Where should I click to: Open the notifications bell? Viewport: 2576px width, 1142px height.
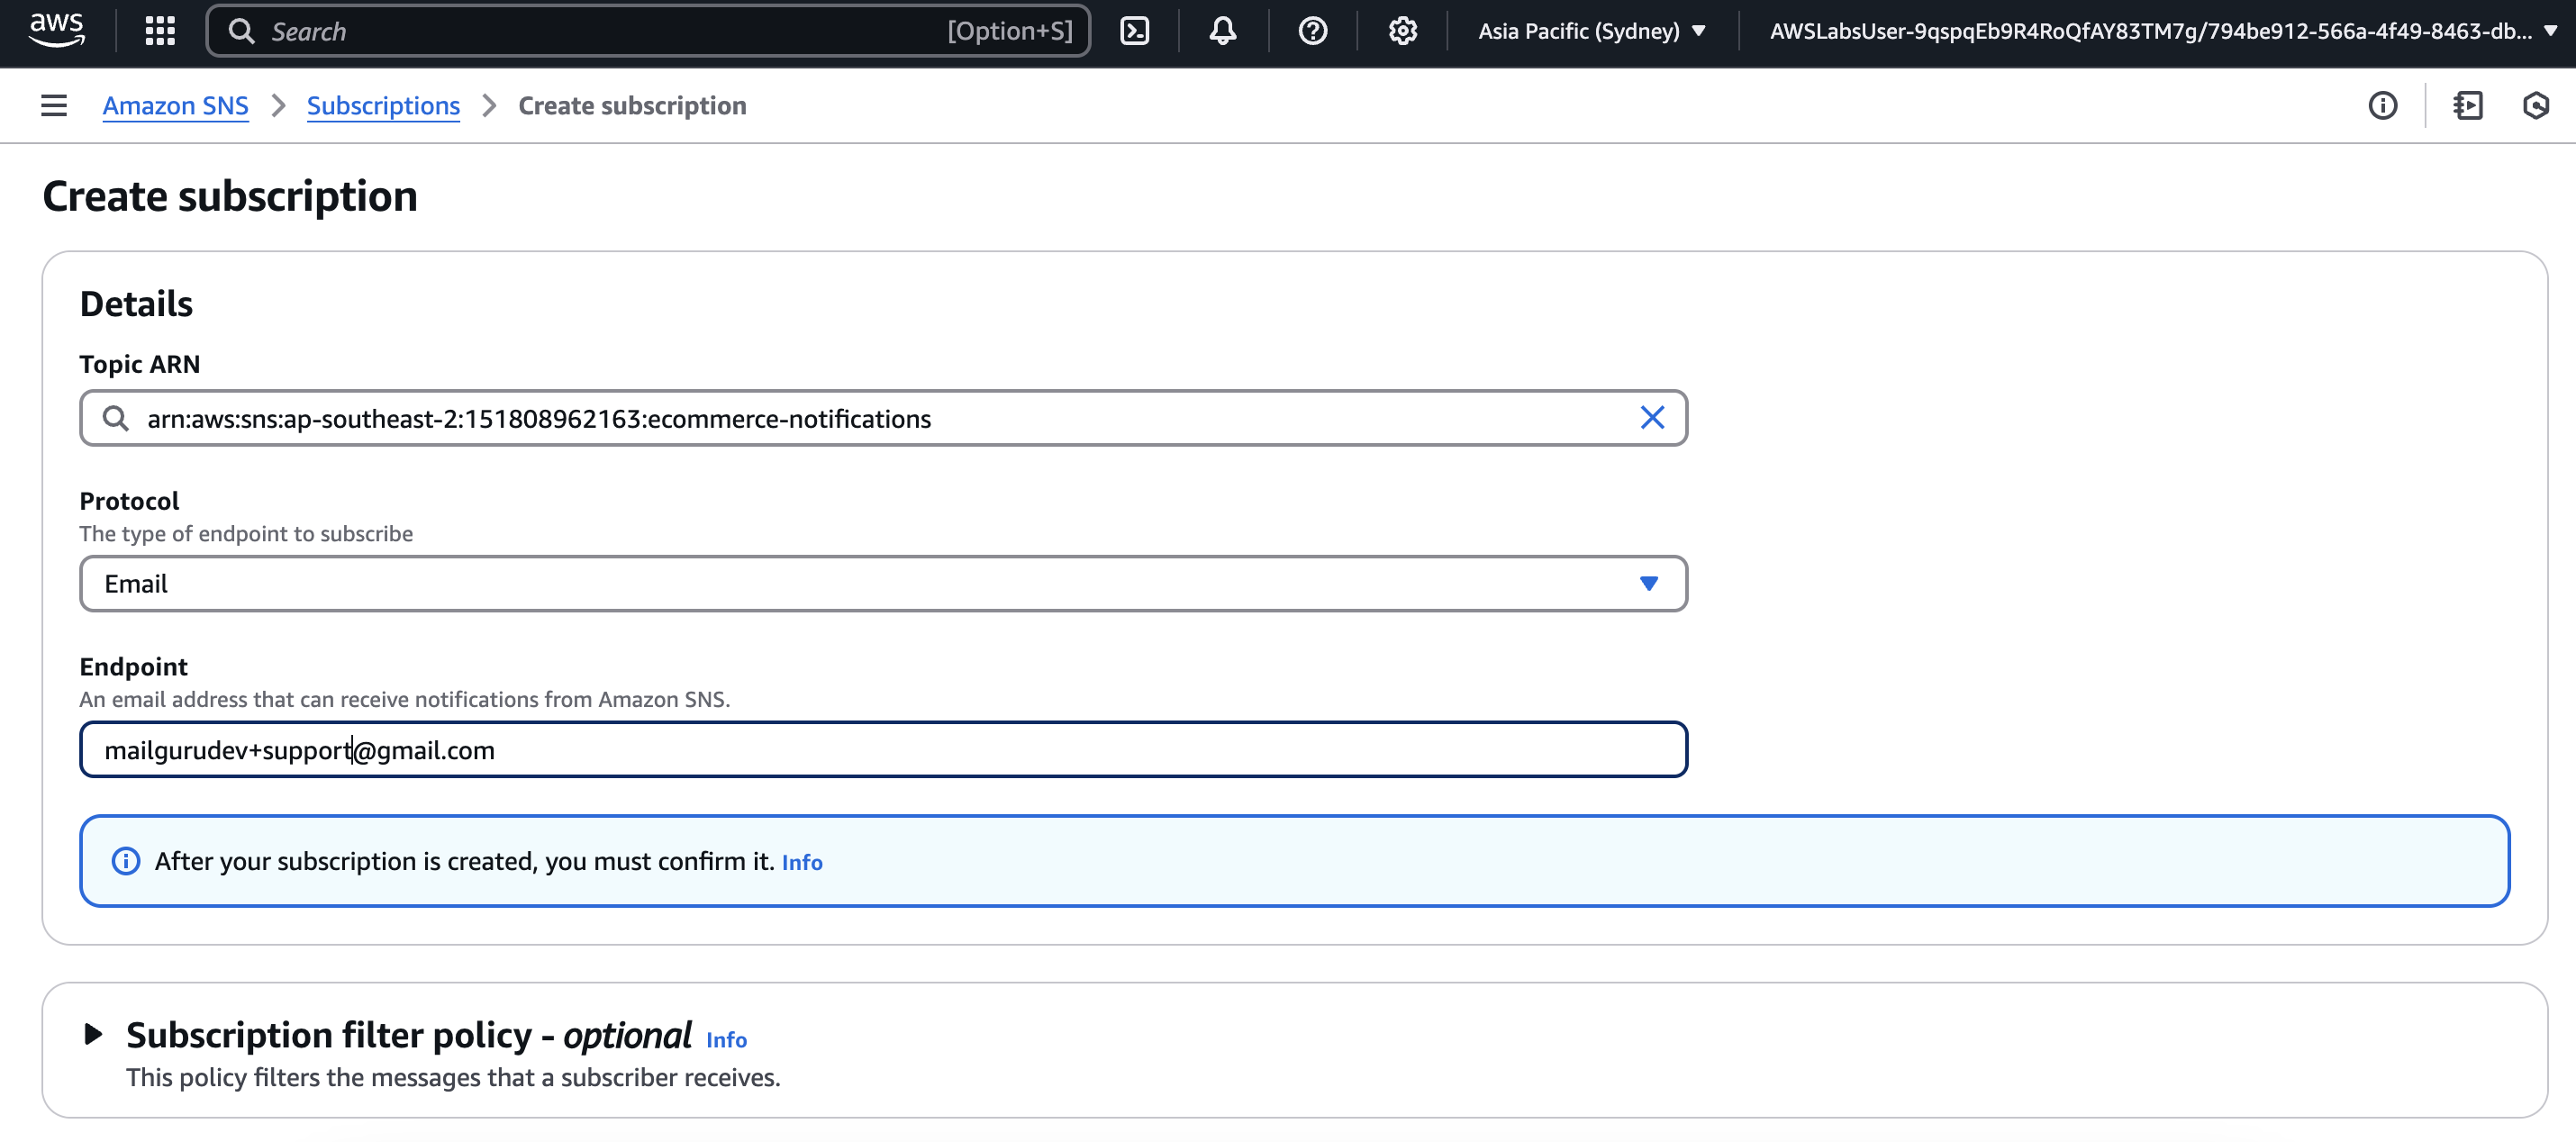click(1223, 31)
